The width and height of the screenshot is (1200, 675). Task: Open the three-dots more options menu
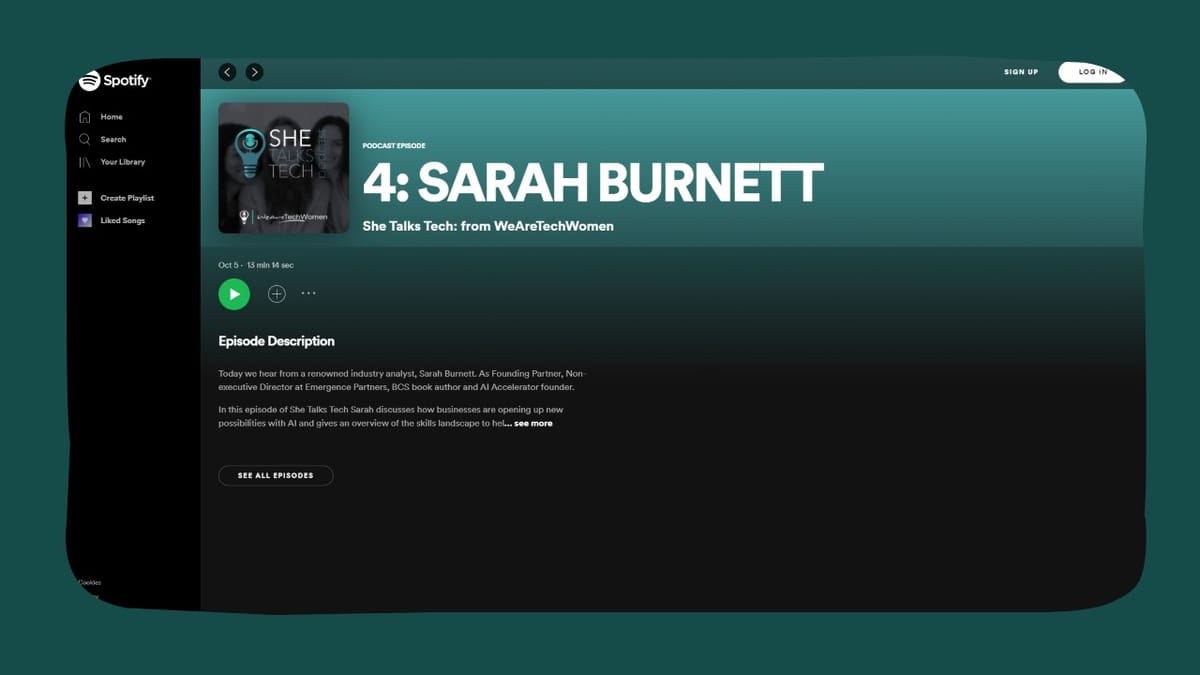308,294
